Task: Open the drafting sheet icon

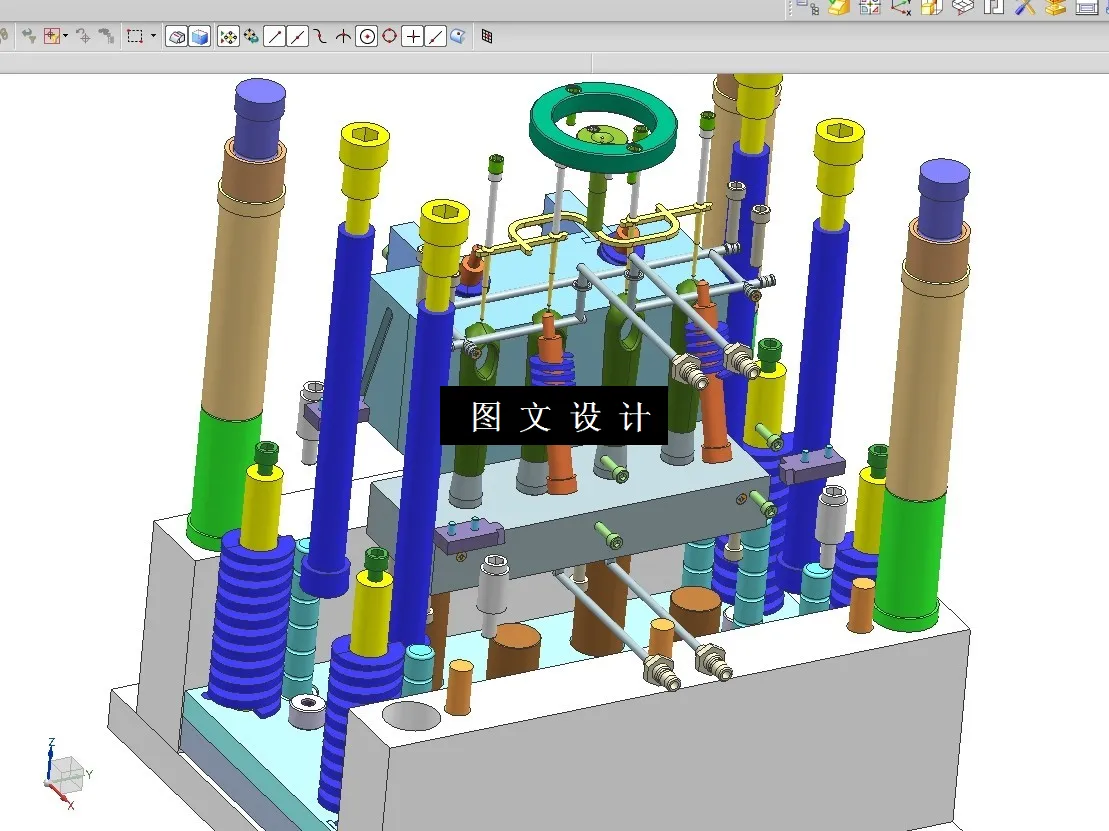Action: (1085, 10)
